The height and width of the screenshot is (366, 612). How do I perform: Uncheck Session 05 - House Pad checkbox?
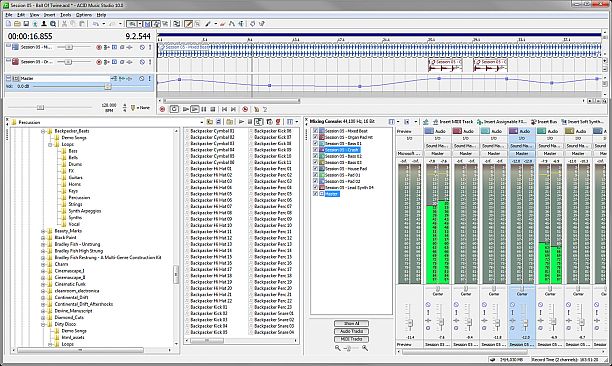point(315,169)
